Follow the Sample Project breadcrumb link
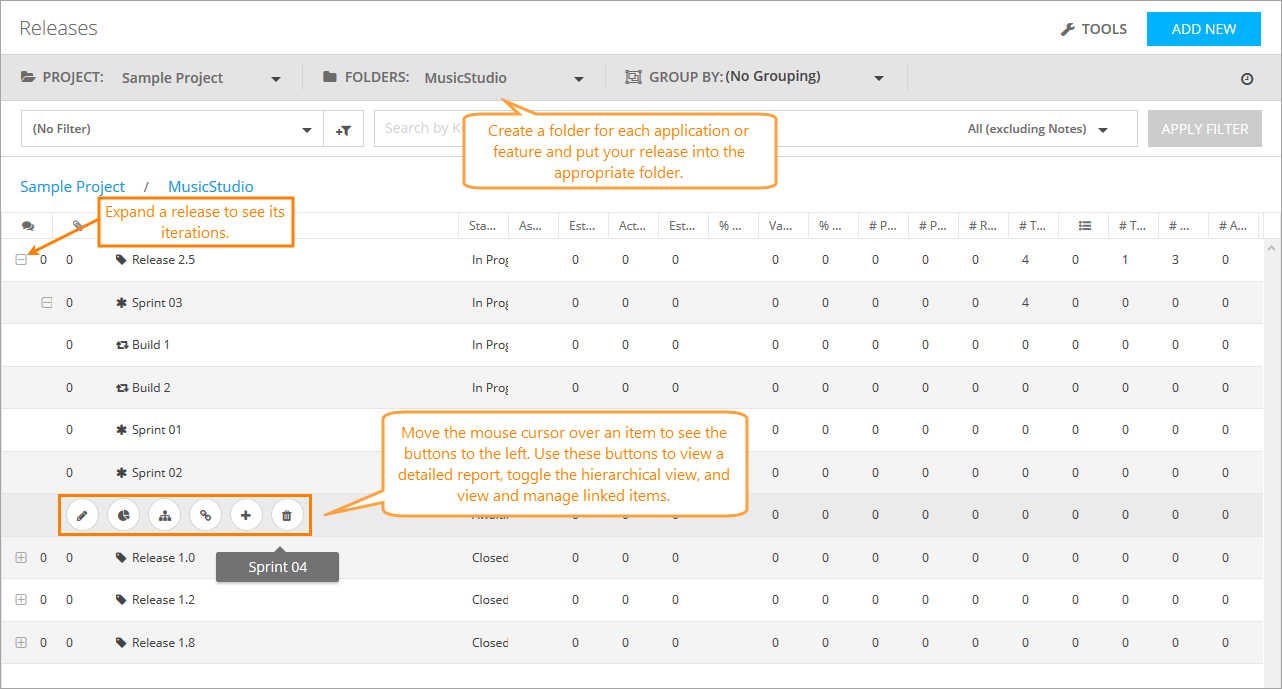 coord(73,187)
